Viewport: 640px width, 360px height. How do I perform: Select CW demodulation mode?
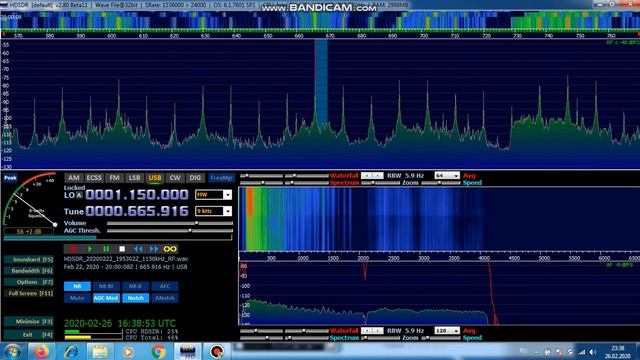click(175, 178)
